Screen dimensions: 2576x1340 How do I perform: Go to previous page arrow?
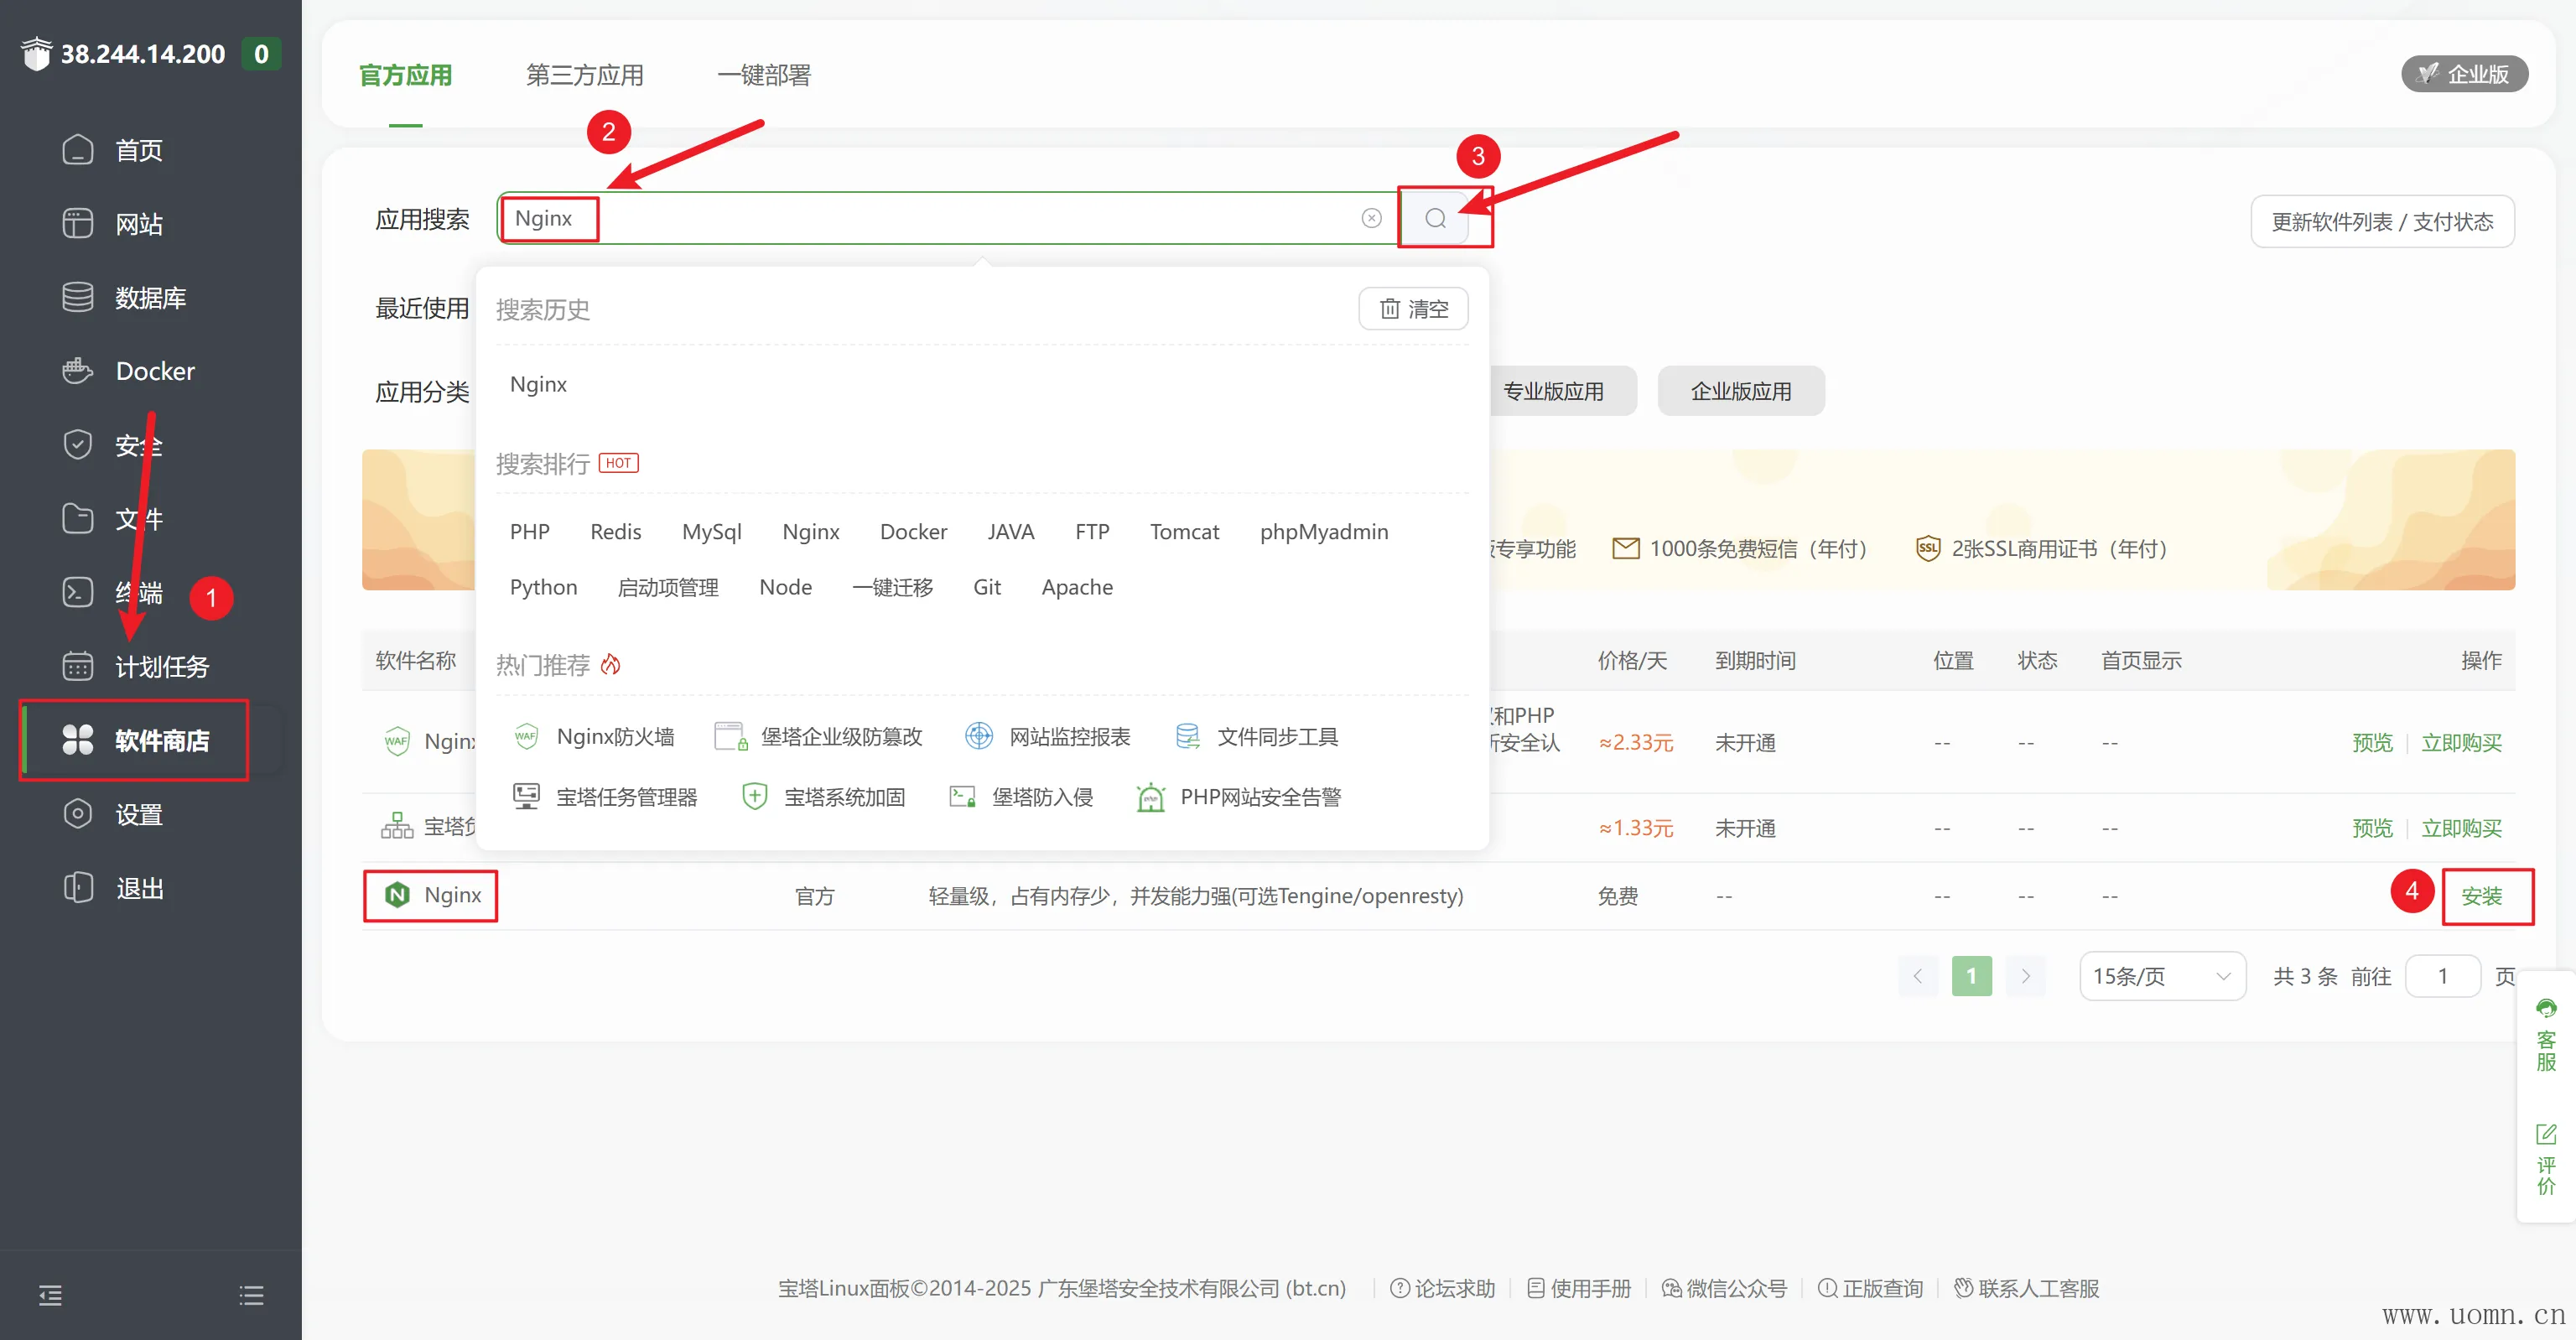(x=1917, y=976)
